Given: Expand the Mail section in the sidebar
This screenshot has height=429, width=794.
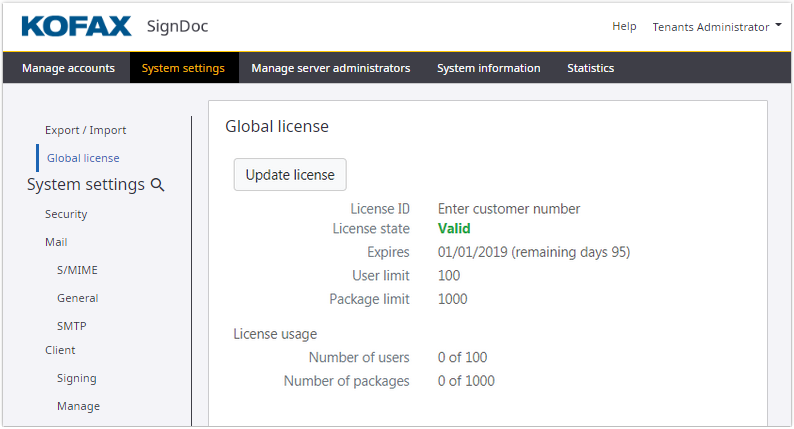Looking at the screenshot, I should tap(56, 243).
